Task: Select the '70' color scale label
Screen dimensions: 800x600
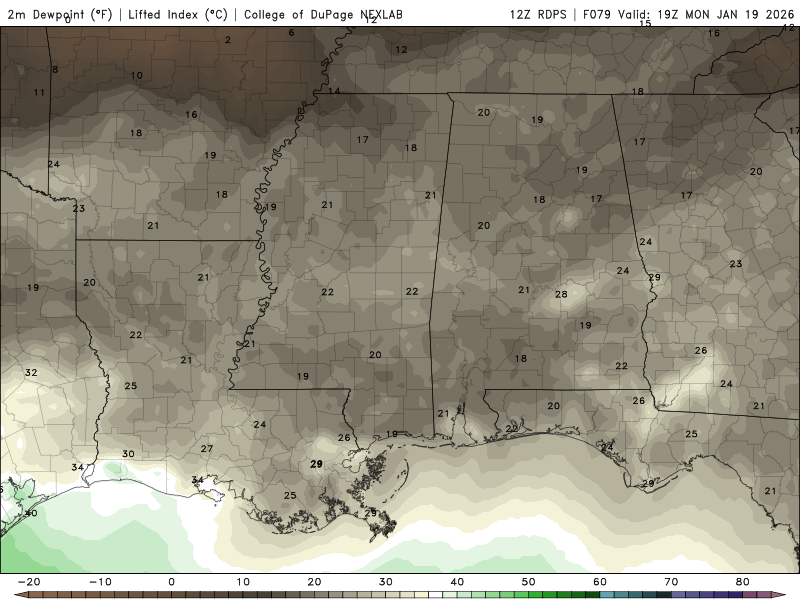Action: (x=671, y=582)
